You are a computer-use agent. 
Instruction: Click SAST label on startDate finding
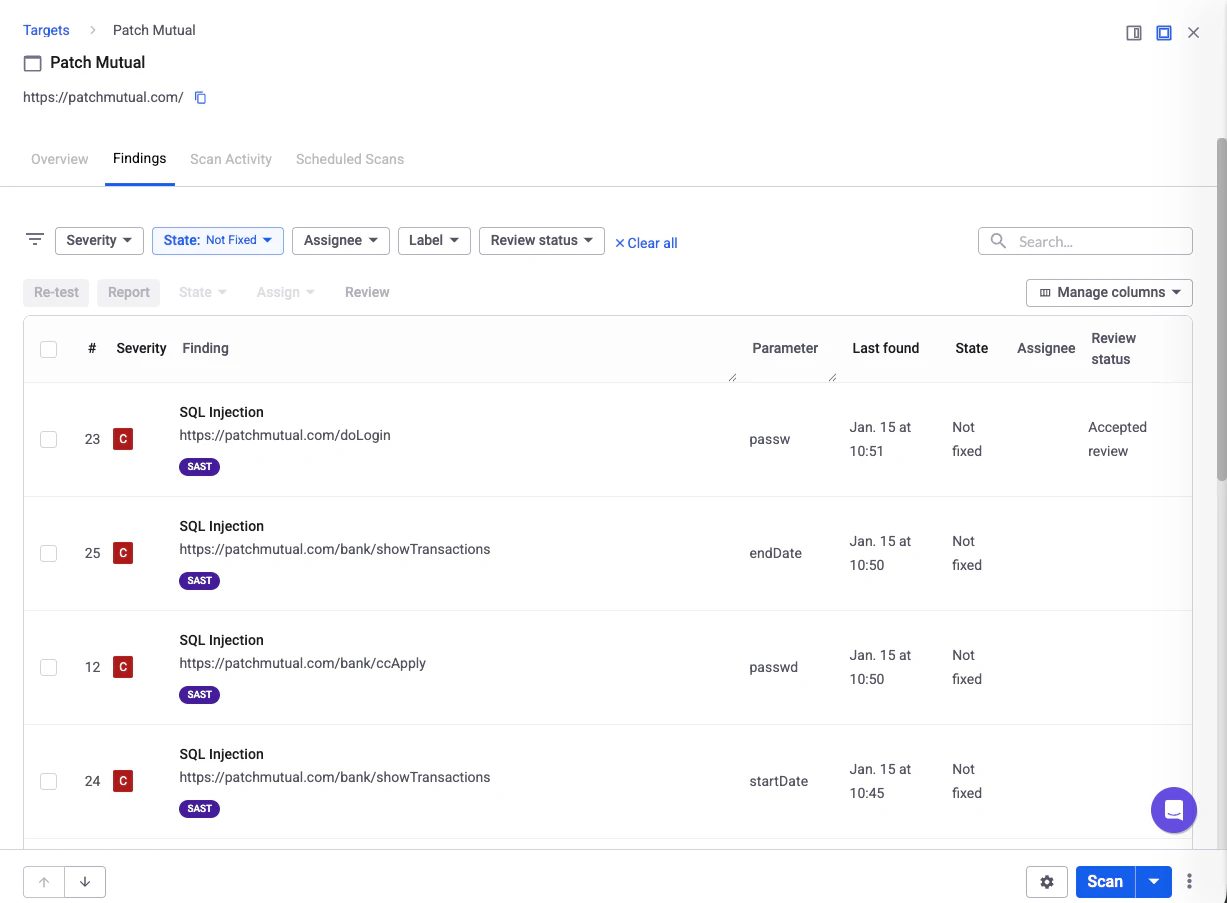click(x=199, y=809)
